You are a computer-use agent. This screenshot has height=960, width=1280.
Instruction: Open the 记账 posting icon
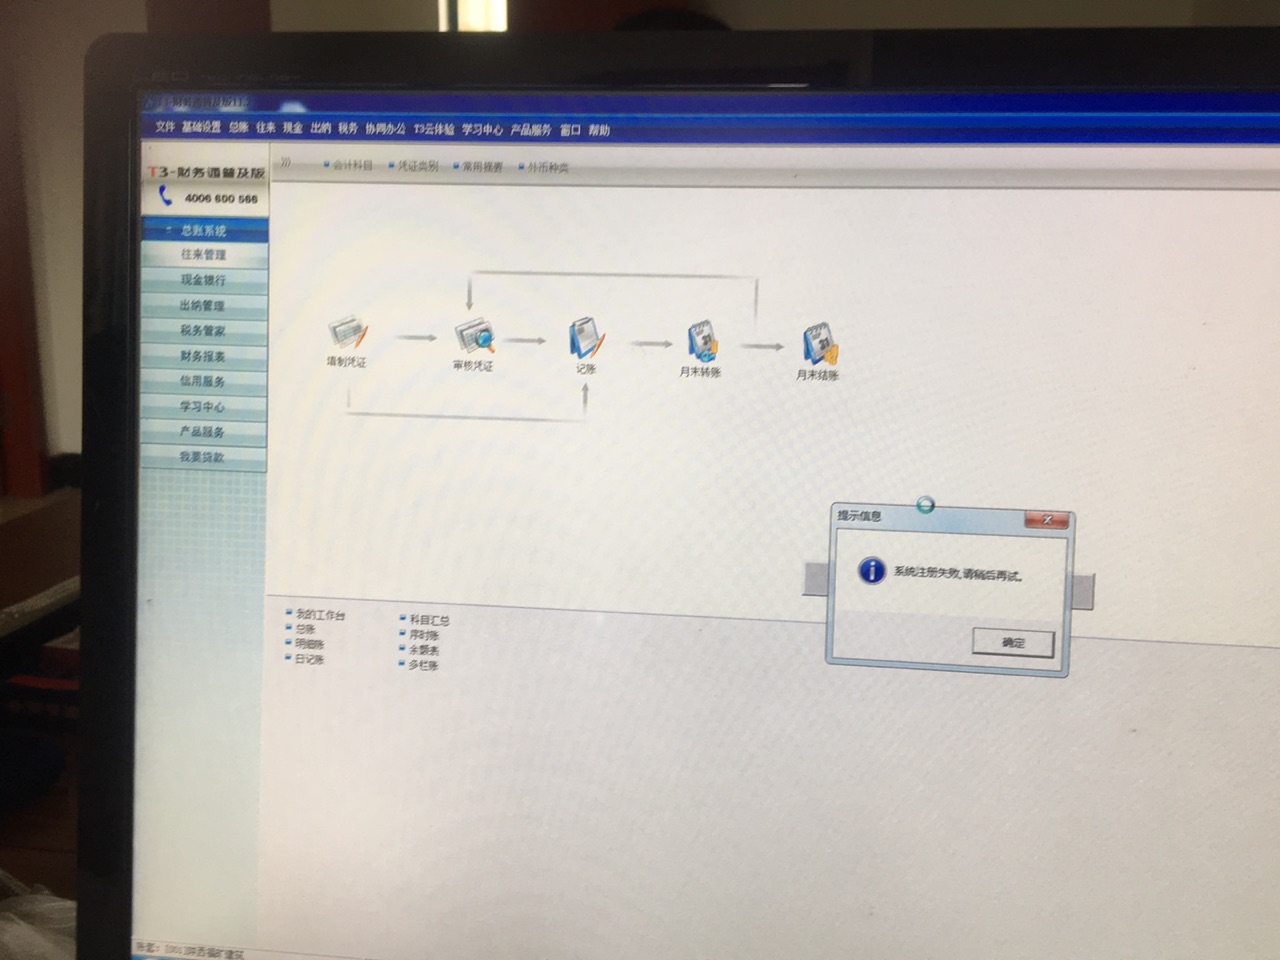[586, 339]
